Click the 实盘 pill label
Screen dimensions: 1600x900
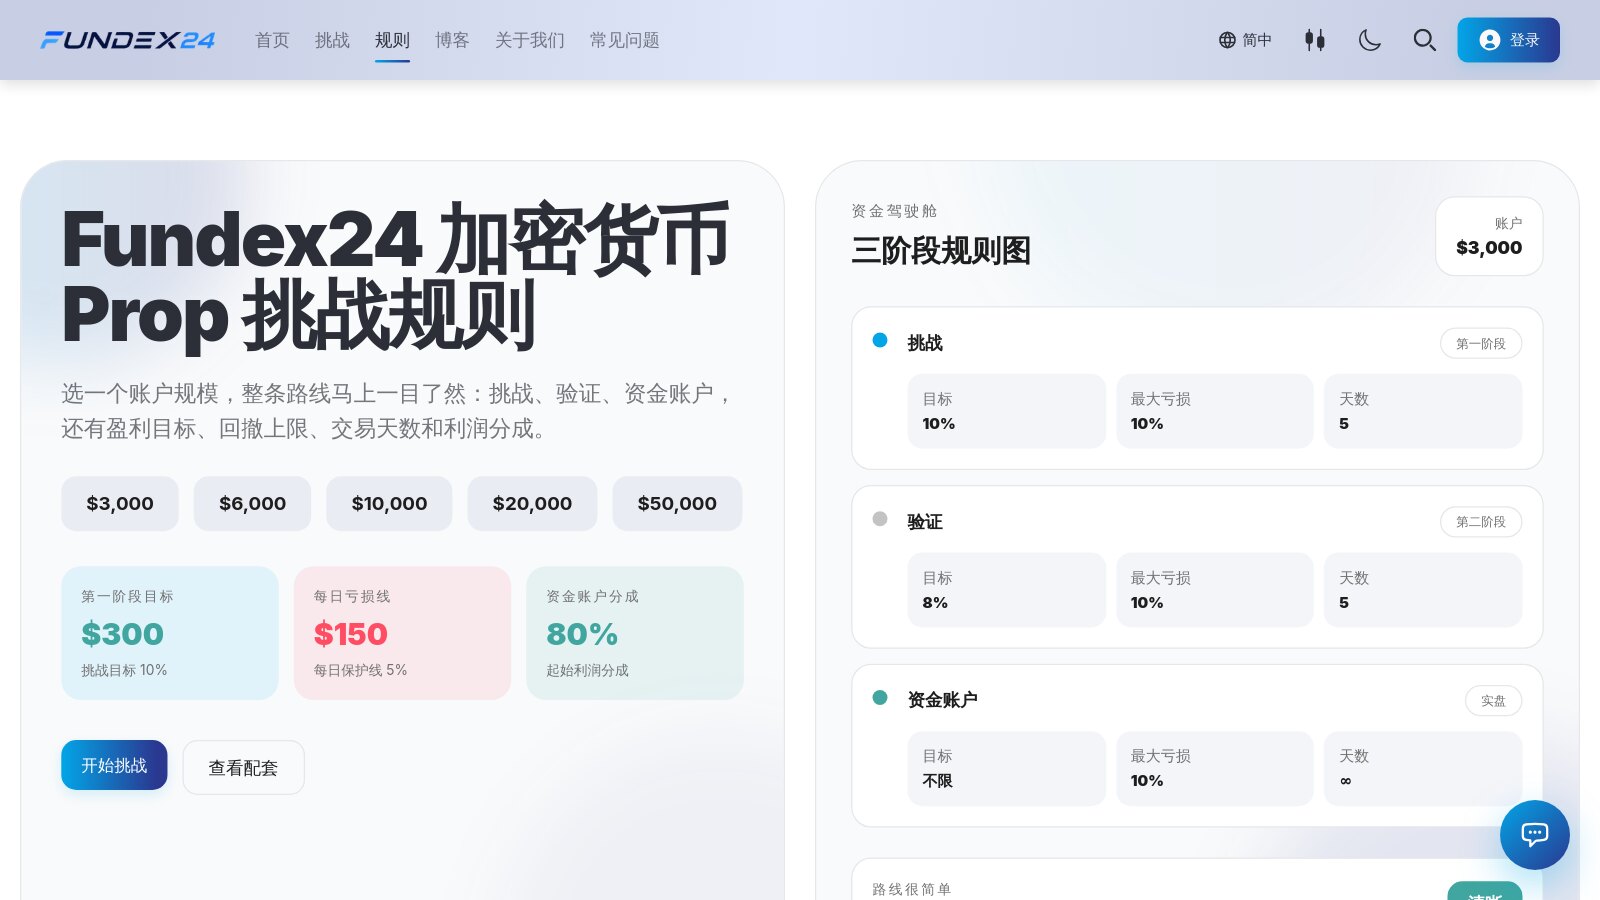[x=1493, y=700]
